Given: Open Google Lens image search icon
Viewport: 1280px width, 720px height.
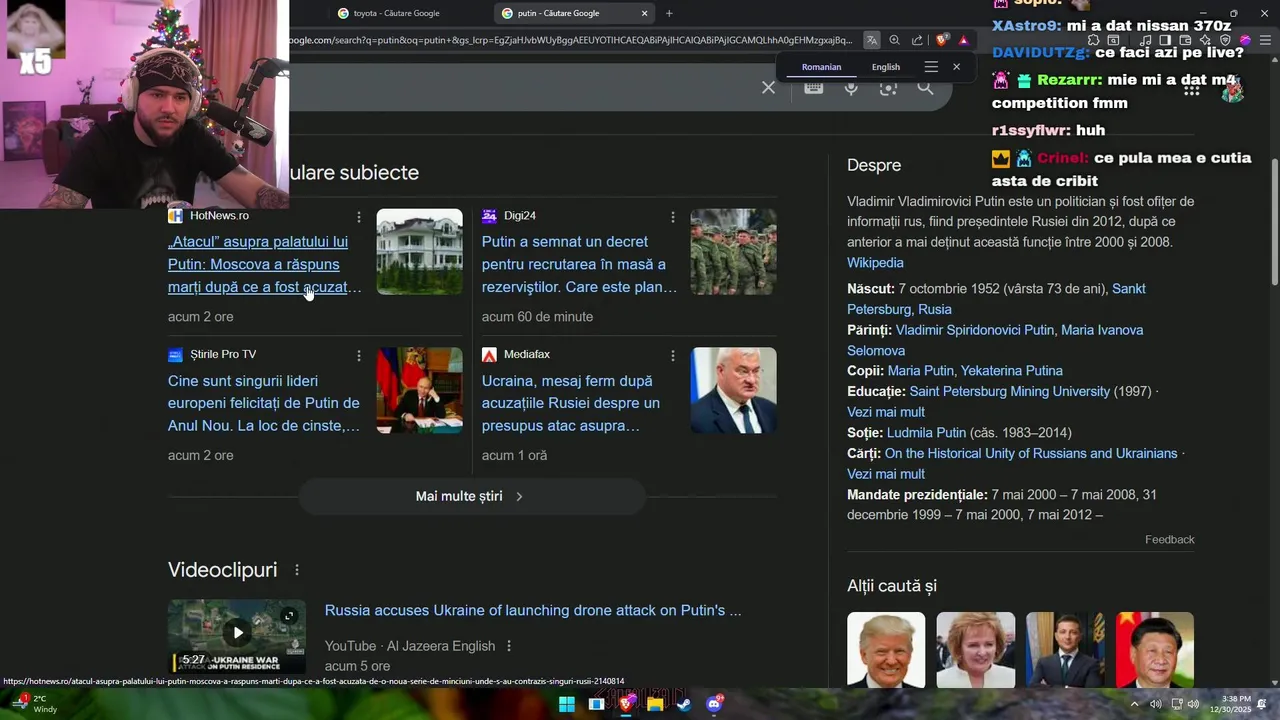Looking at the screenshot, I should pyautogui.click(x=888, y=88).
